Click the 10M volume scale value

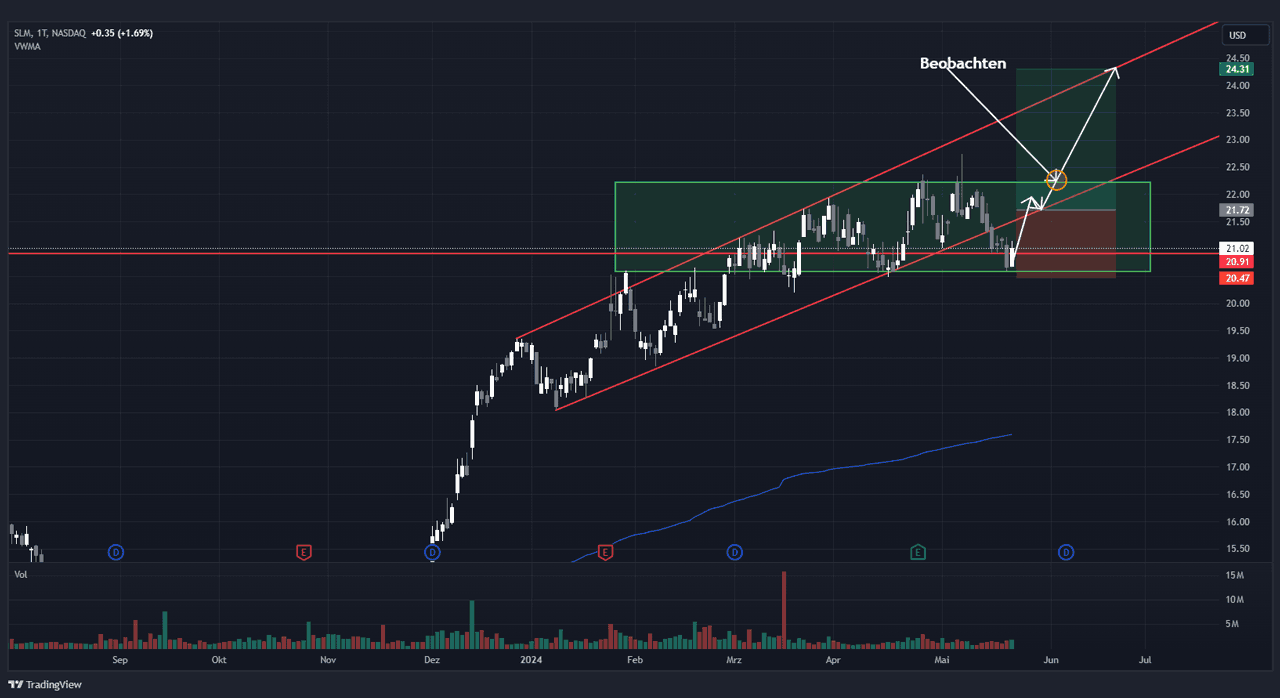click(1234, 600)
